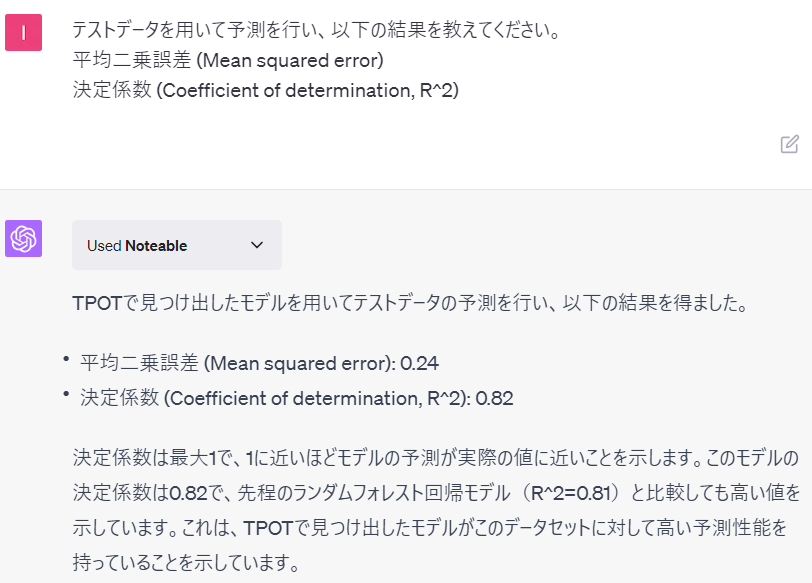This screenshot has width=812, height=583.
Task: Click the chevron arrow beside Noteable
Action: click(x=257, y=245)
